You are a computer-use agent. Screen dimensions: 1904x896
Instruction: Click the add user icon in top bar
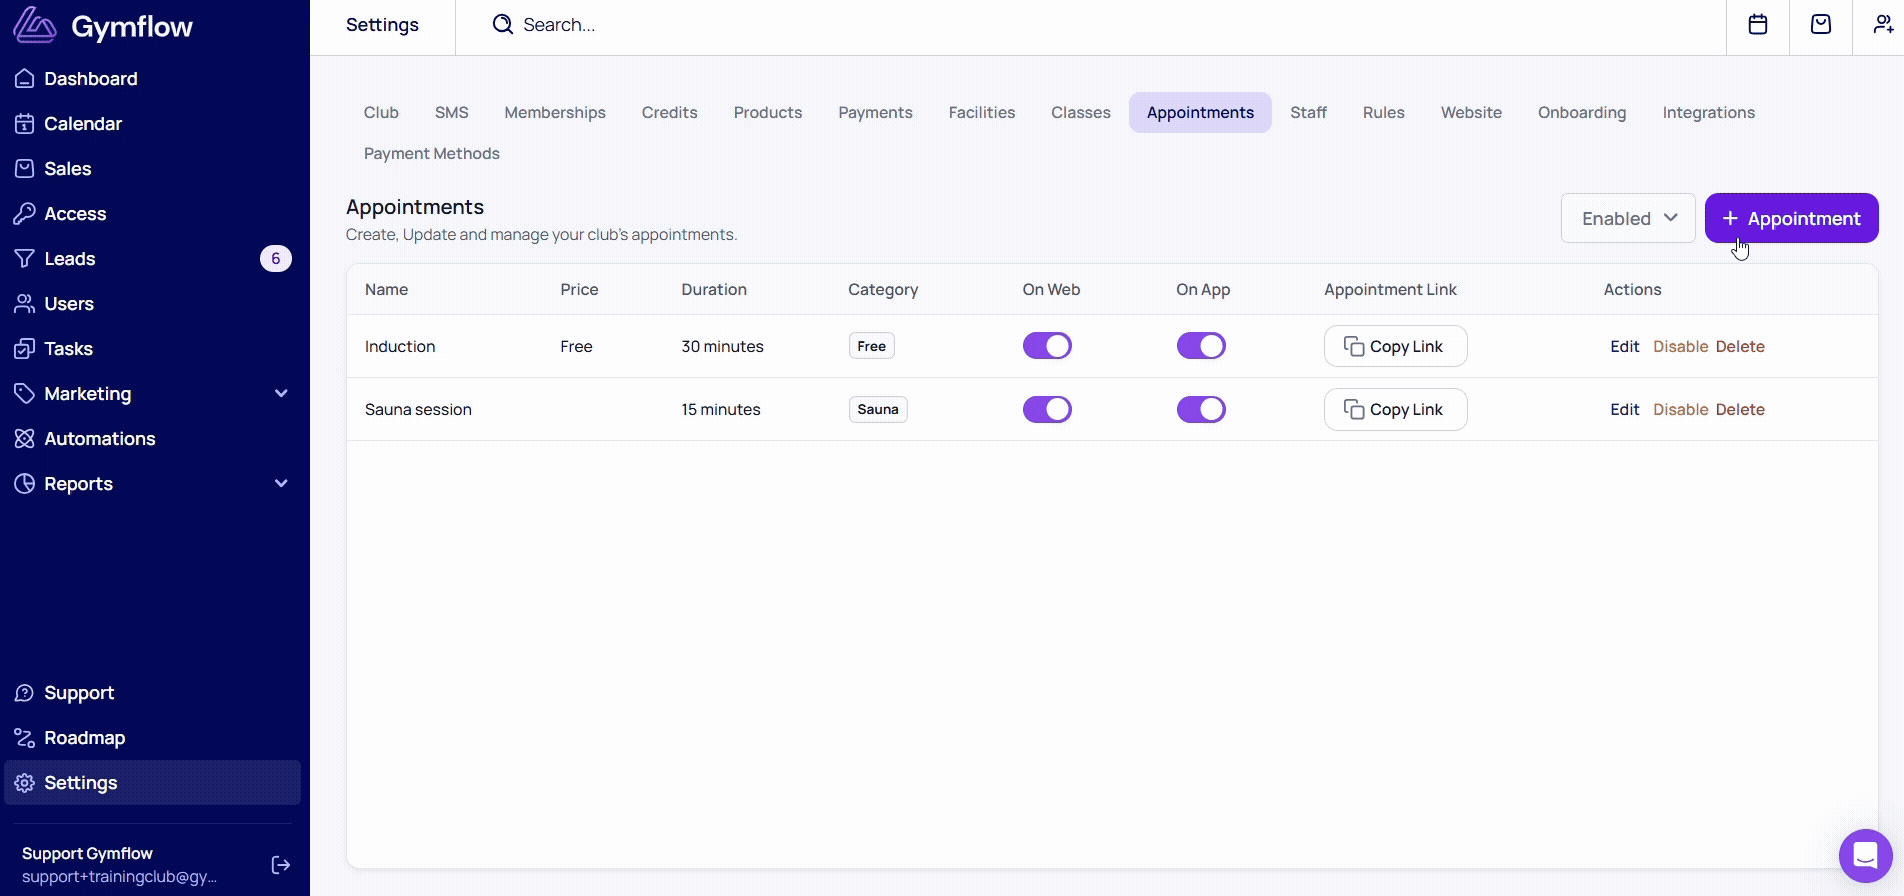tap(1884, 25)
